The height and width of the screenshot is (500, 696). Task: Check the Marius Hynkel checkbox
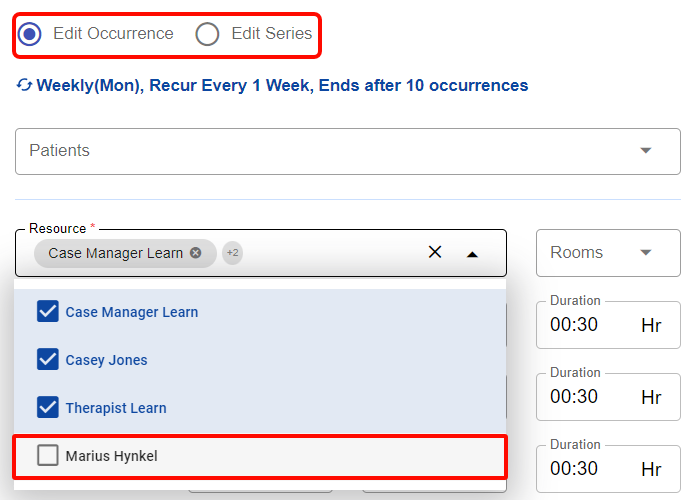coord(48,456)
